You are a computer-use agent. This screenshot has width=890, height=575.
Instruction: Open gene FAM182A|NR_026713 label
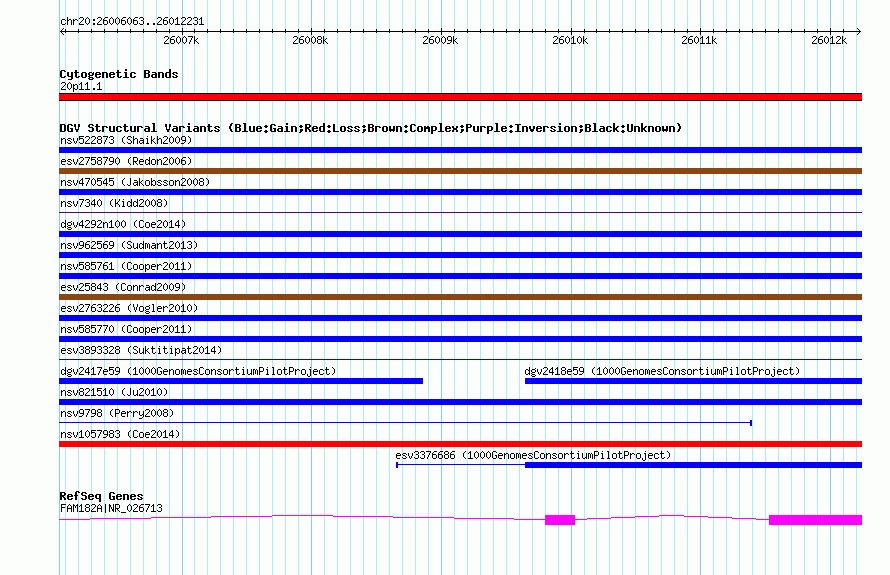click(x=111, y=508)
